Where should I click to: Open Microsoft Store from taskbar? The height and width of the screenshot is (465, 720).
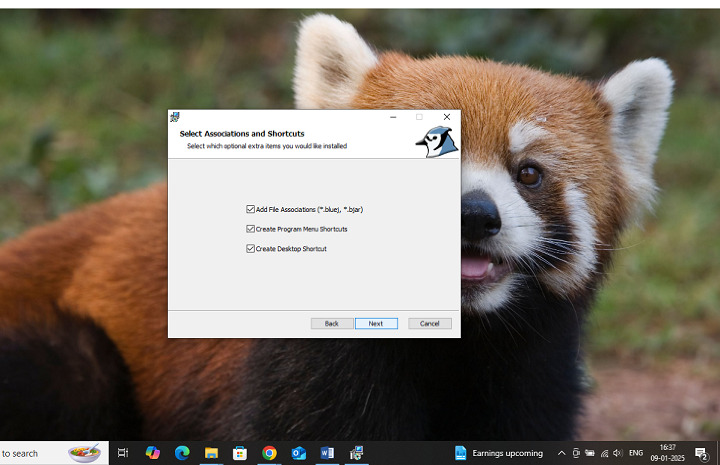(x=240, y=454)
